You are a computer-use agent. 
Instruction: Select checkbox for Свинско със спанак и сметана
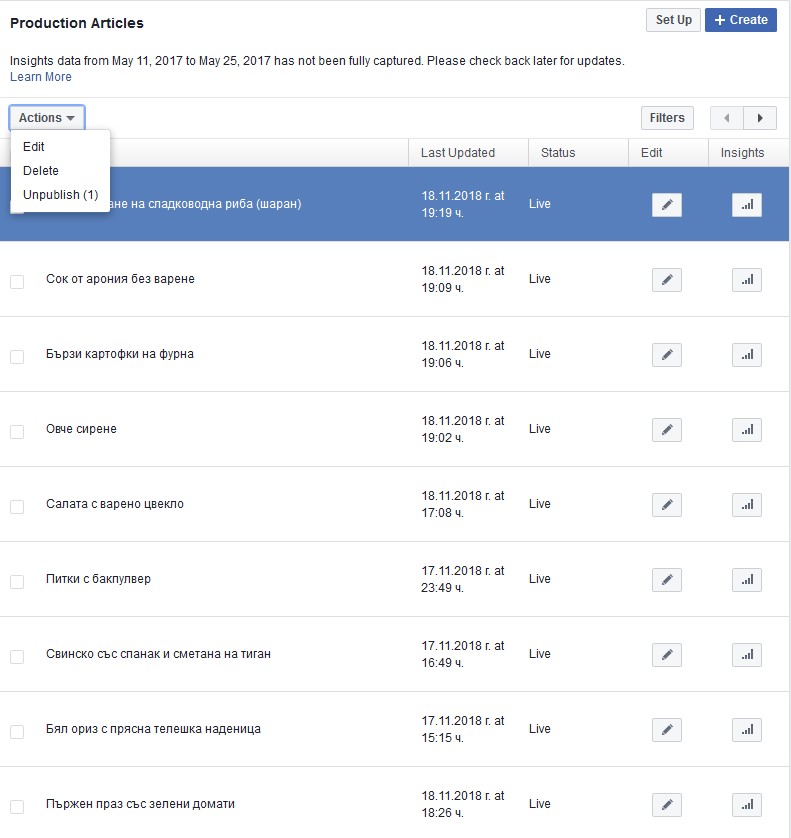(17, 656)
